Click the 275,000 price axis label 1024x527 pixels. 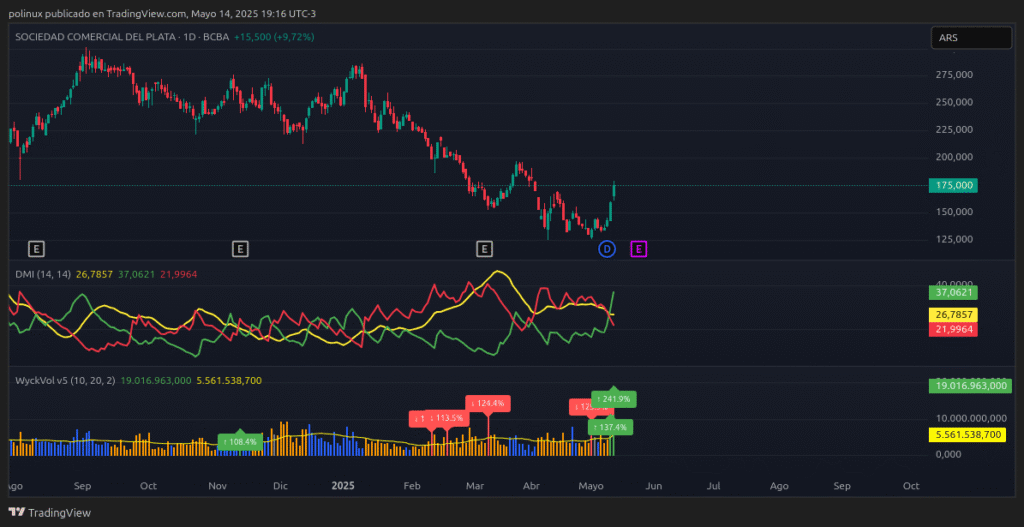tap(953, 75)
